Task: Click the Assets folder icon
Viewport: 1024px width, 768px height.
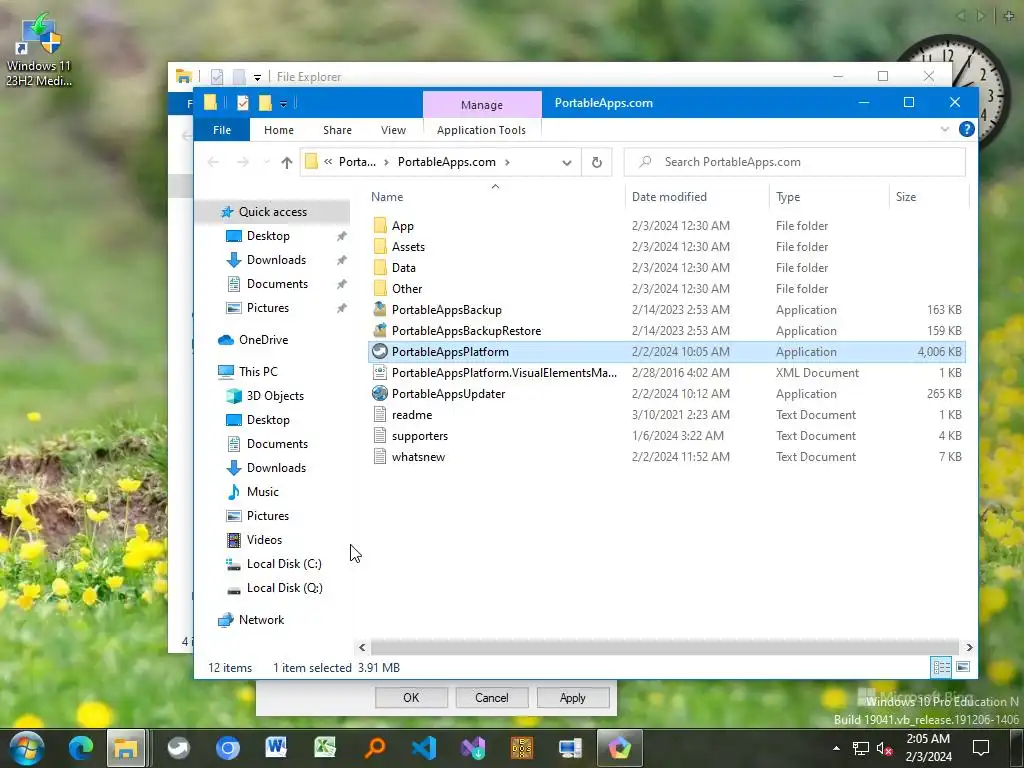Action: click(x=380, y=247)
